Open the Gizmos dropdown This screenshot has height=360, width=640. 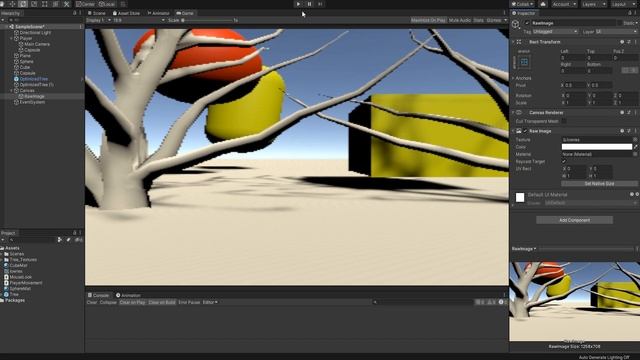click(x=496, y=20)
